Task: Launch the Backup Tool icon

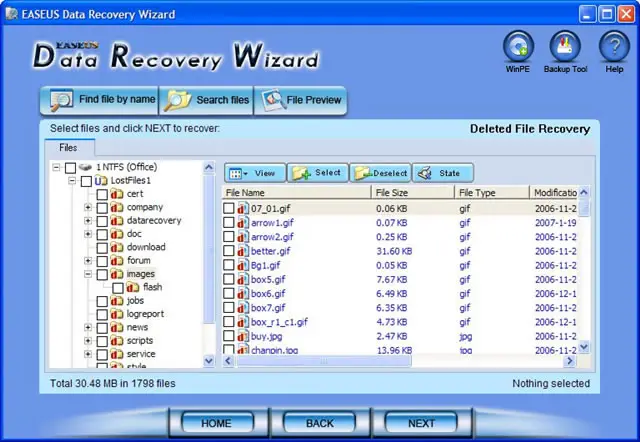Action: (x=565, y=47)
